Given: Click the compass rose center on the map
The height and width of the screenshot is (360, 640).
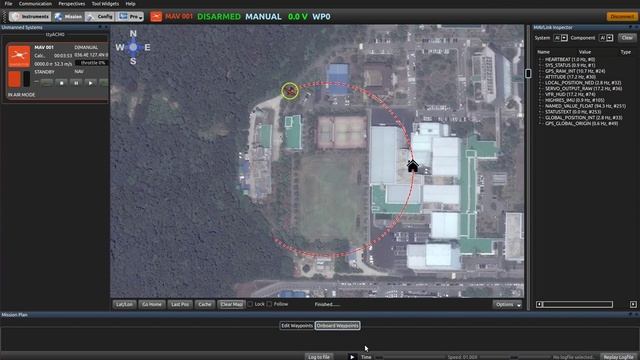Looking at the screenshot, I should click(133, 47).
